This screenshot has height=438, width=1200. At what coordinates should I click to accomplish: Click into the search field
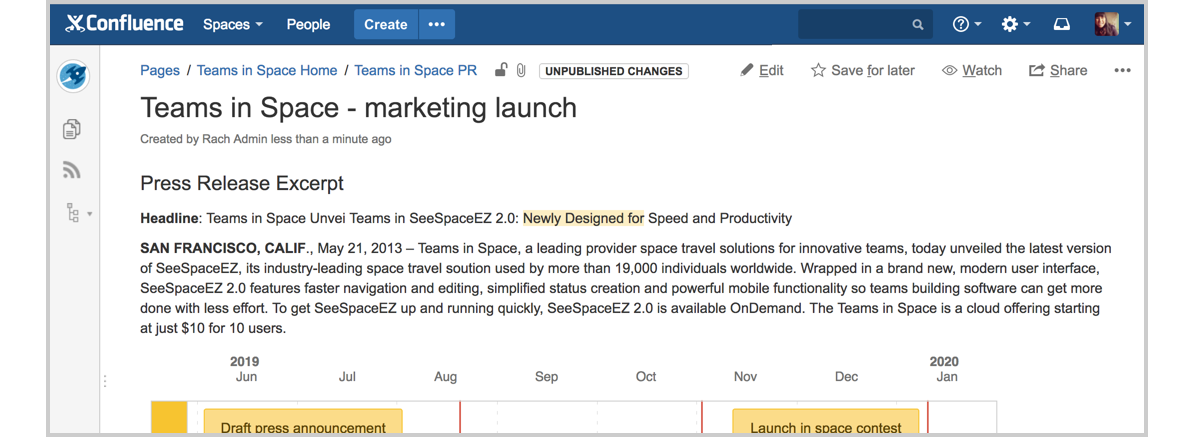[865, 25]
